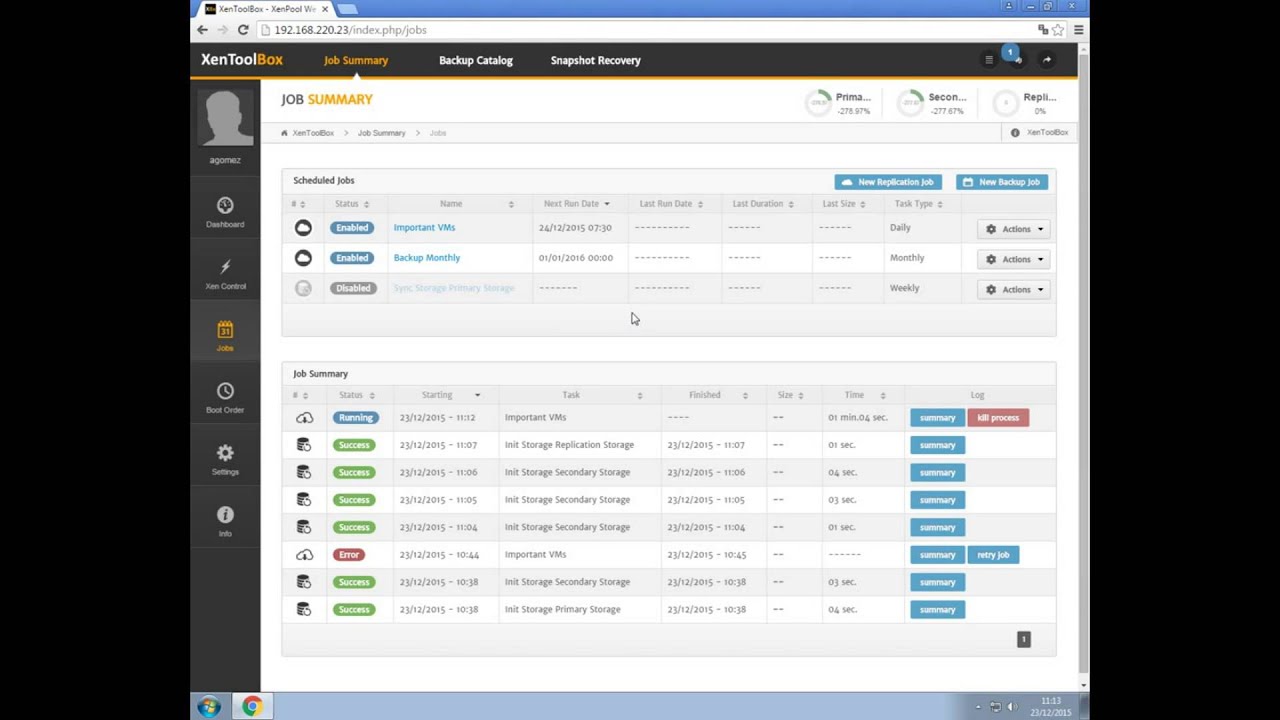Switch to Job Summary tab
1280x720 pixels.
[355, 60]
